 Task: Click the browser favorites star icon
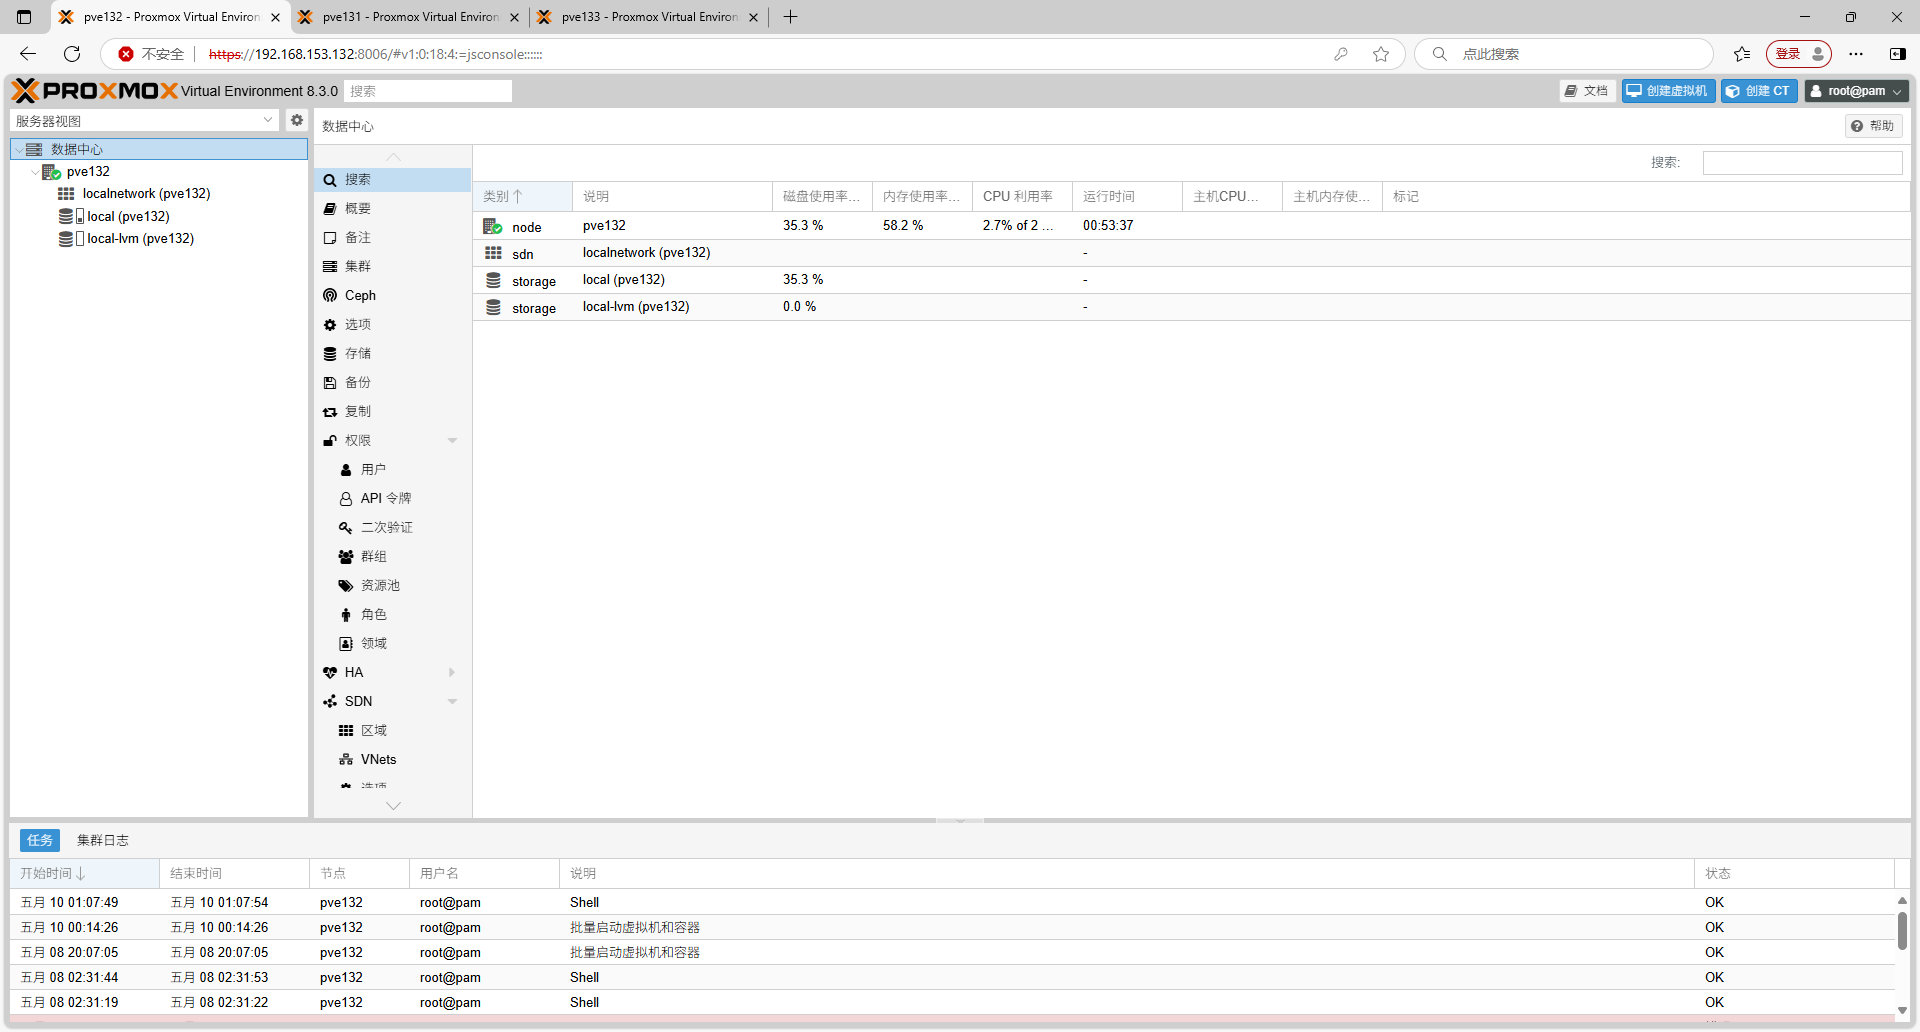pos(1381,54)
